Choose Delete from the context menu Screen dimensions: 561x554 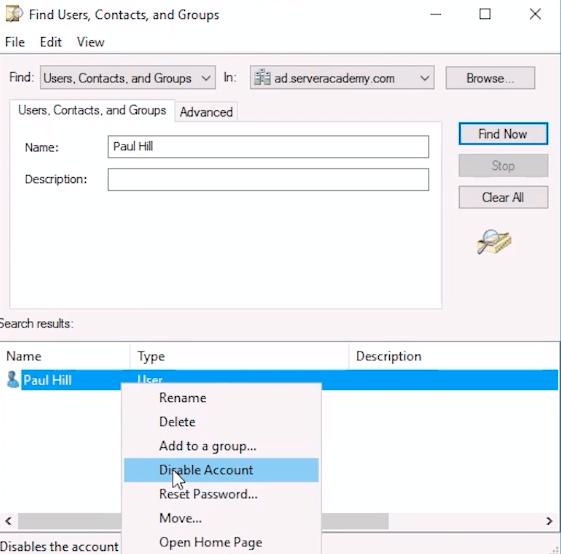[221, 422]
